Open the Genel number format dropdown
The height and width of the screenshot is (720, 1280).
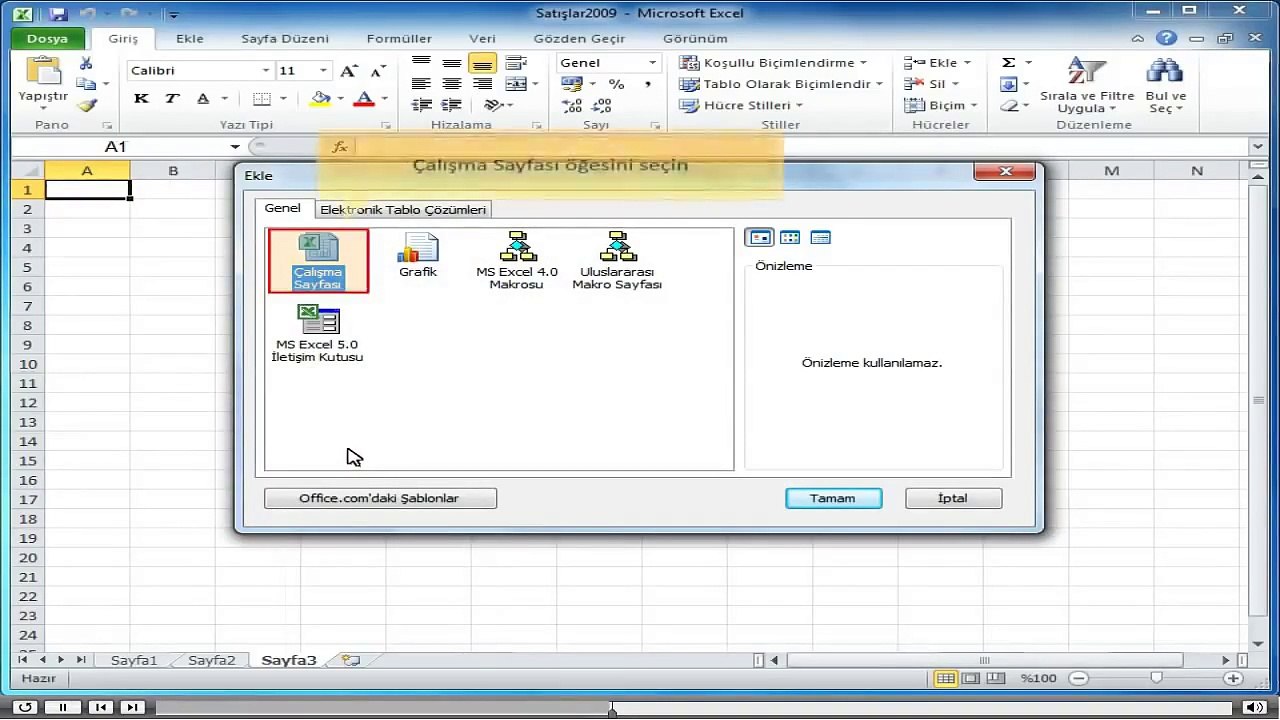[x=652, y=63]
